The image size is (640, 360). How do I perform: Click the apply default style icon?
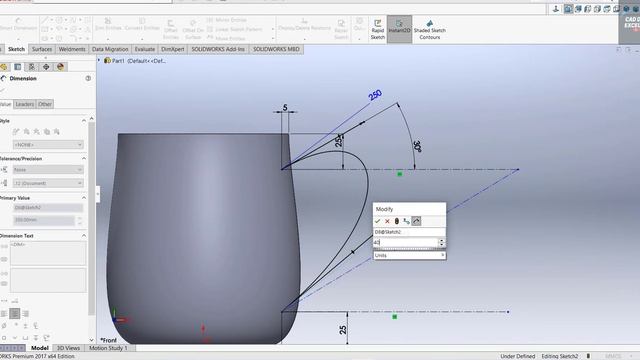point(16,131)
